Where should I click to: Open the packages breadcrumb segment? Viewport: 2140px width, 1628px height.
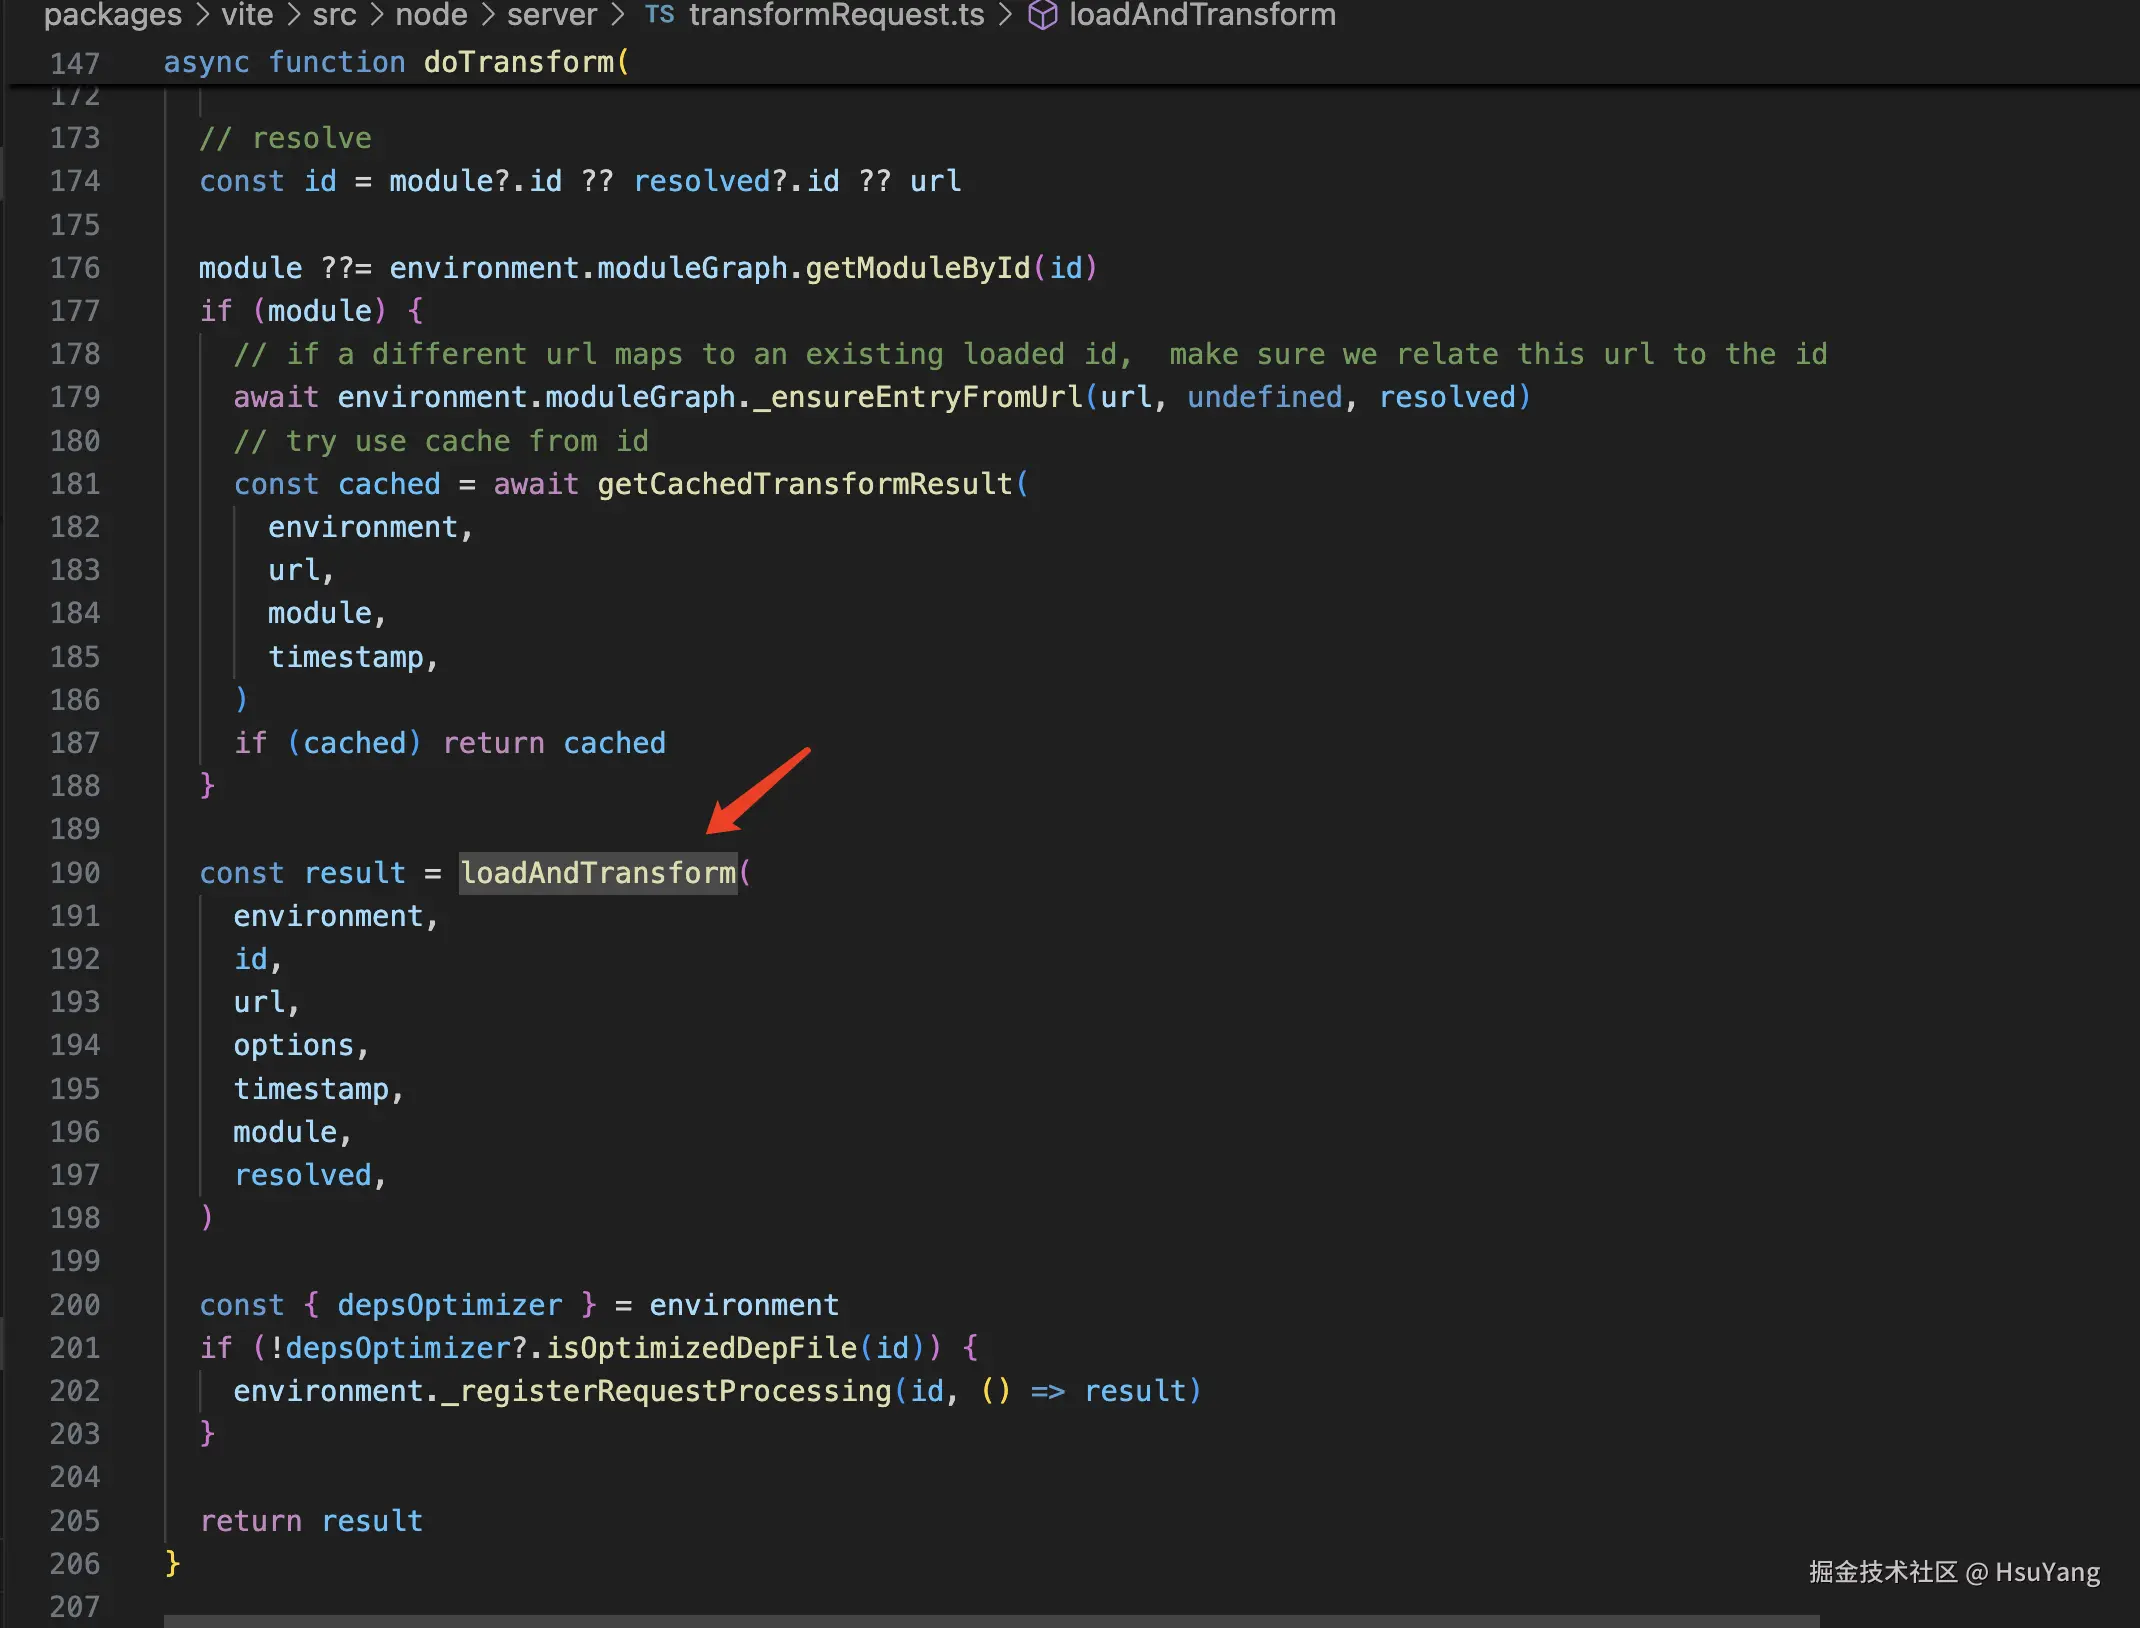click(x=113, y=15)
